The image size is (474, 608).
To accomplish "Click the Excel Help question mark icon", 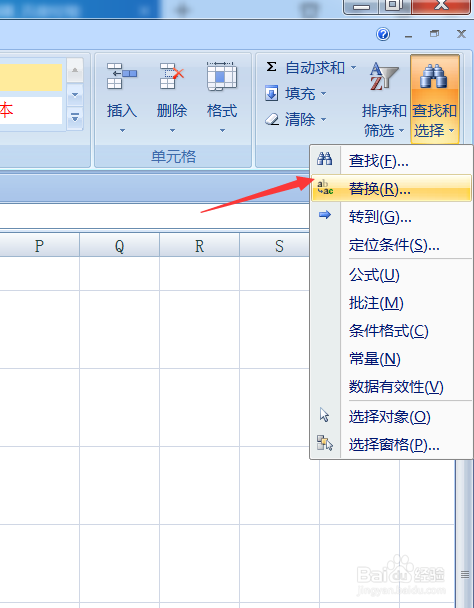I will (x=383, y=34).
